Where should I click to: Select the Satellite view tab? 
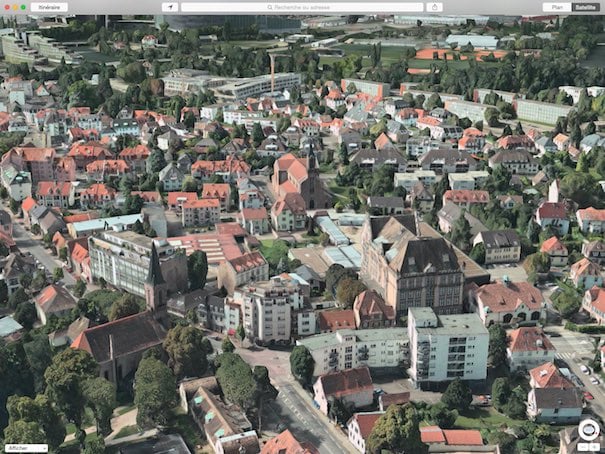point(586,7)
